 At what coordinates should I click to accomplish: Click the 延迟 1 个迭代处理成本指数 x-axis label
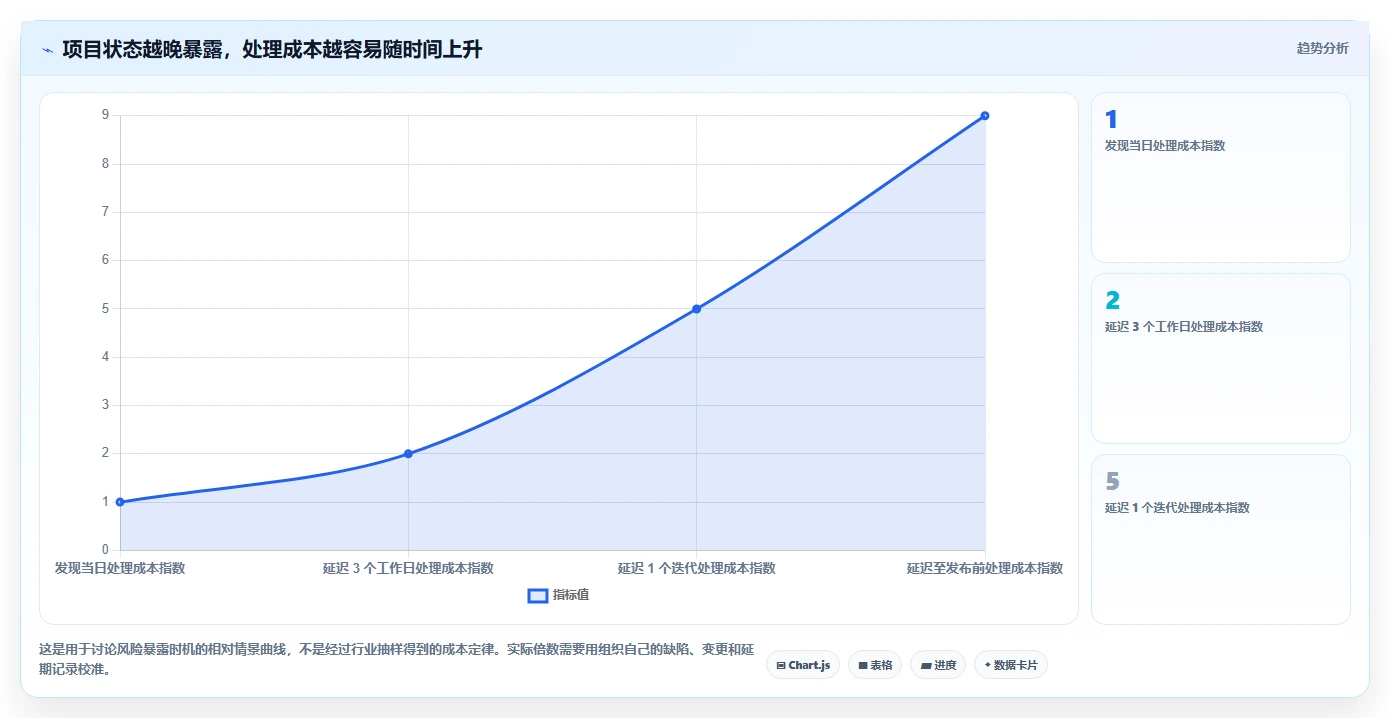[697, 568]
